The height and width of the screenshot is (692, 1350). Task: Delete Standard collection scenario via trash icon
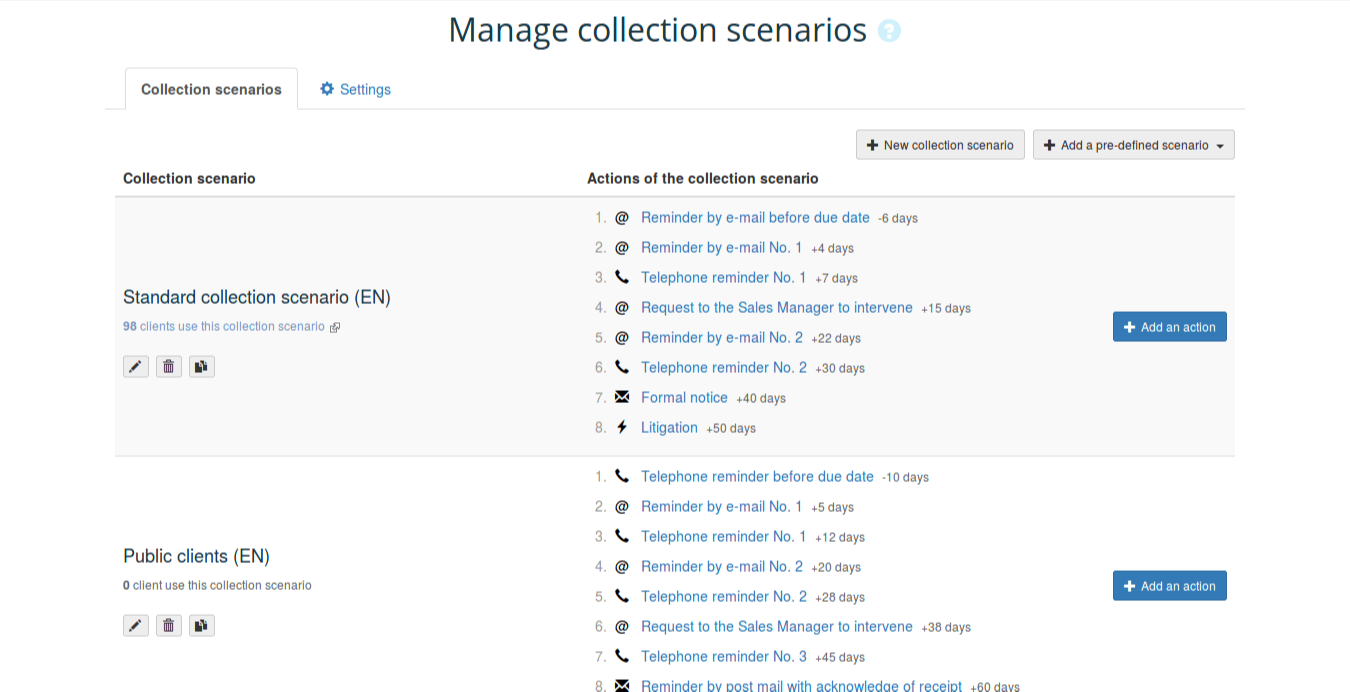(x=169, y=367)
